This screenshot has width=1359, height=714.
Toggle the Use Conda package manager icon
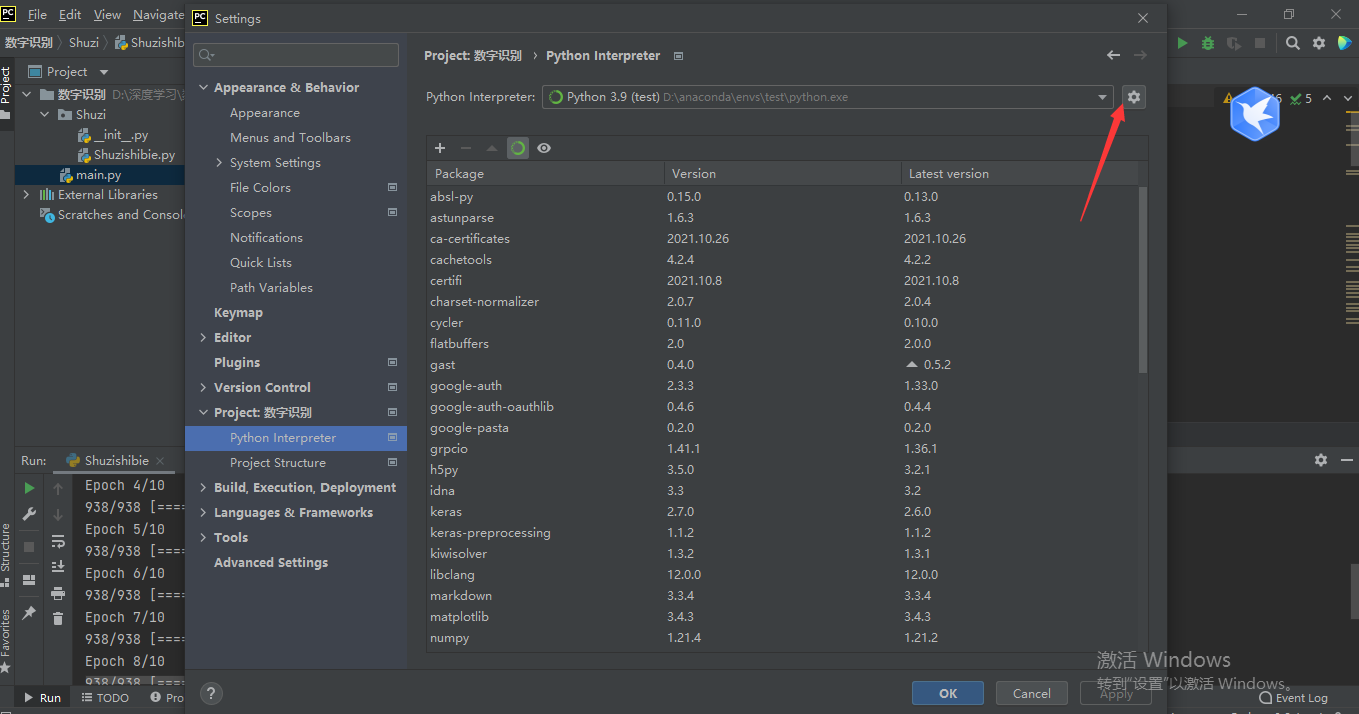point(517,148)
